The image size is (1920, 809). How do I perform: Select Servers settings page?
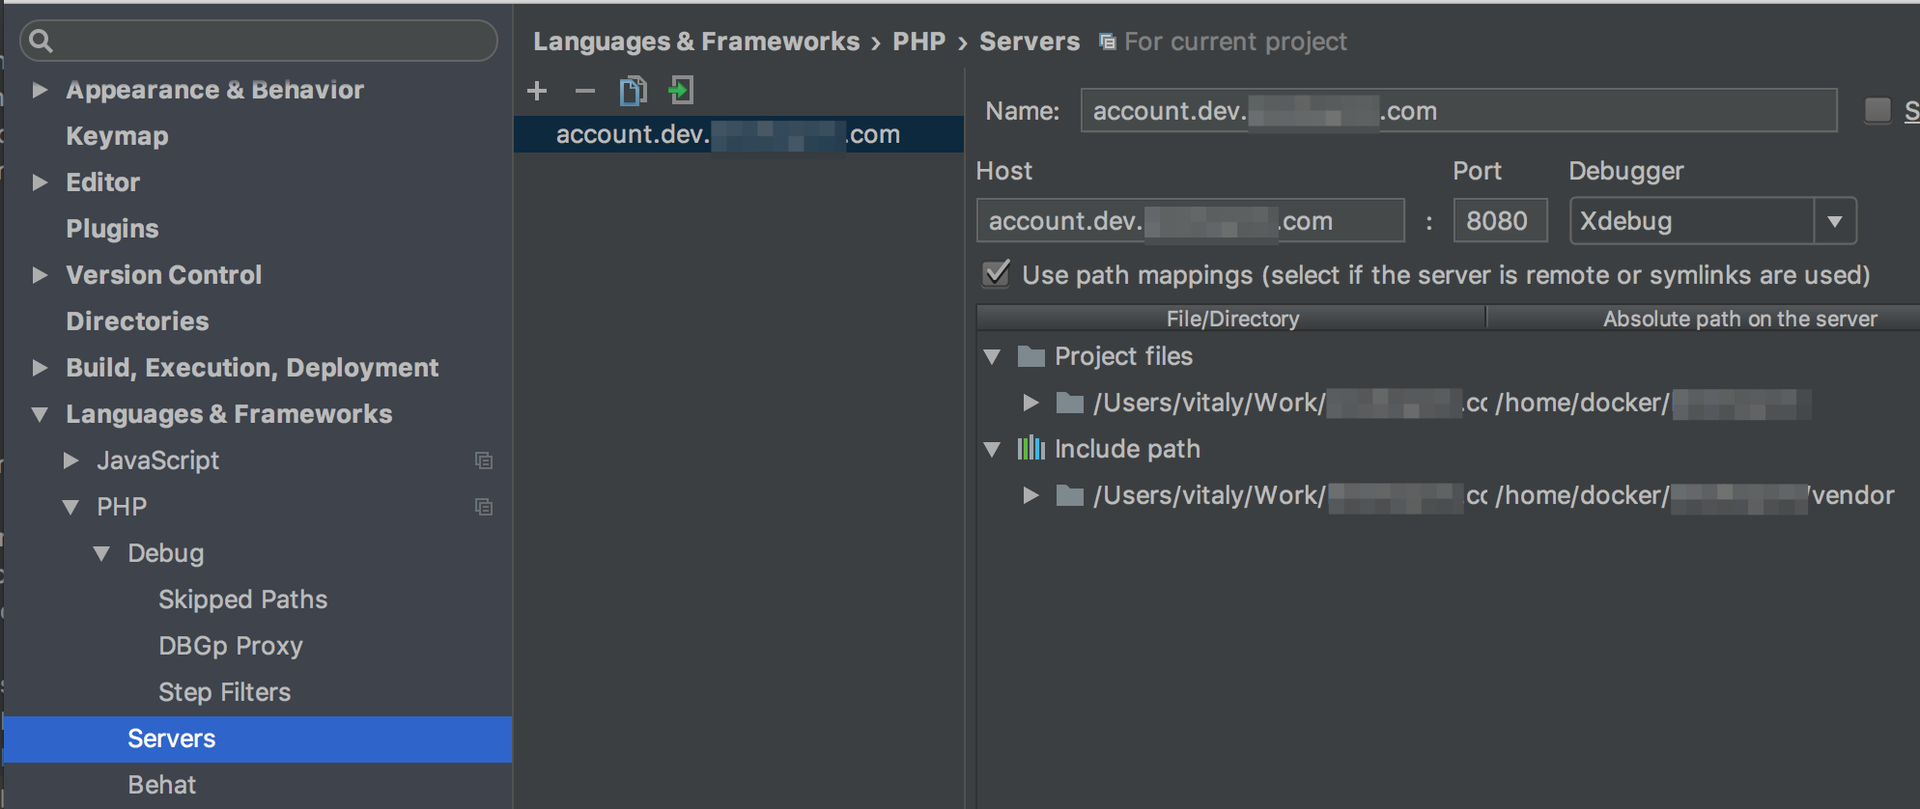click(258, 739)
